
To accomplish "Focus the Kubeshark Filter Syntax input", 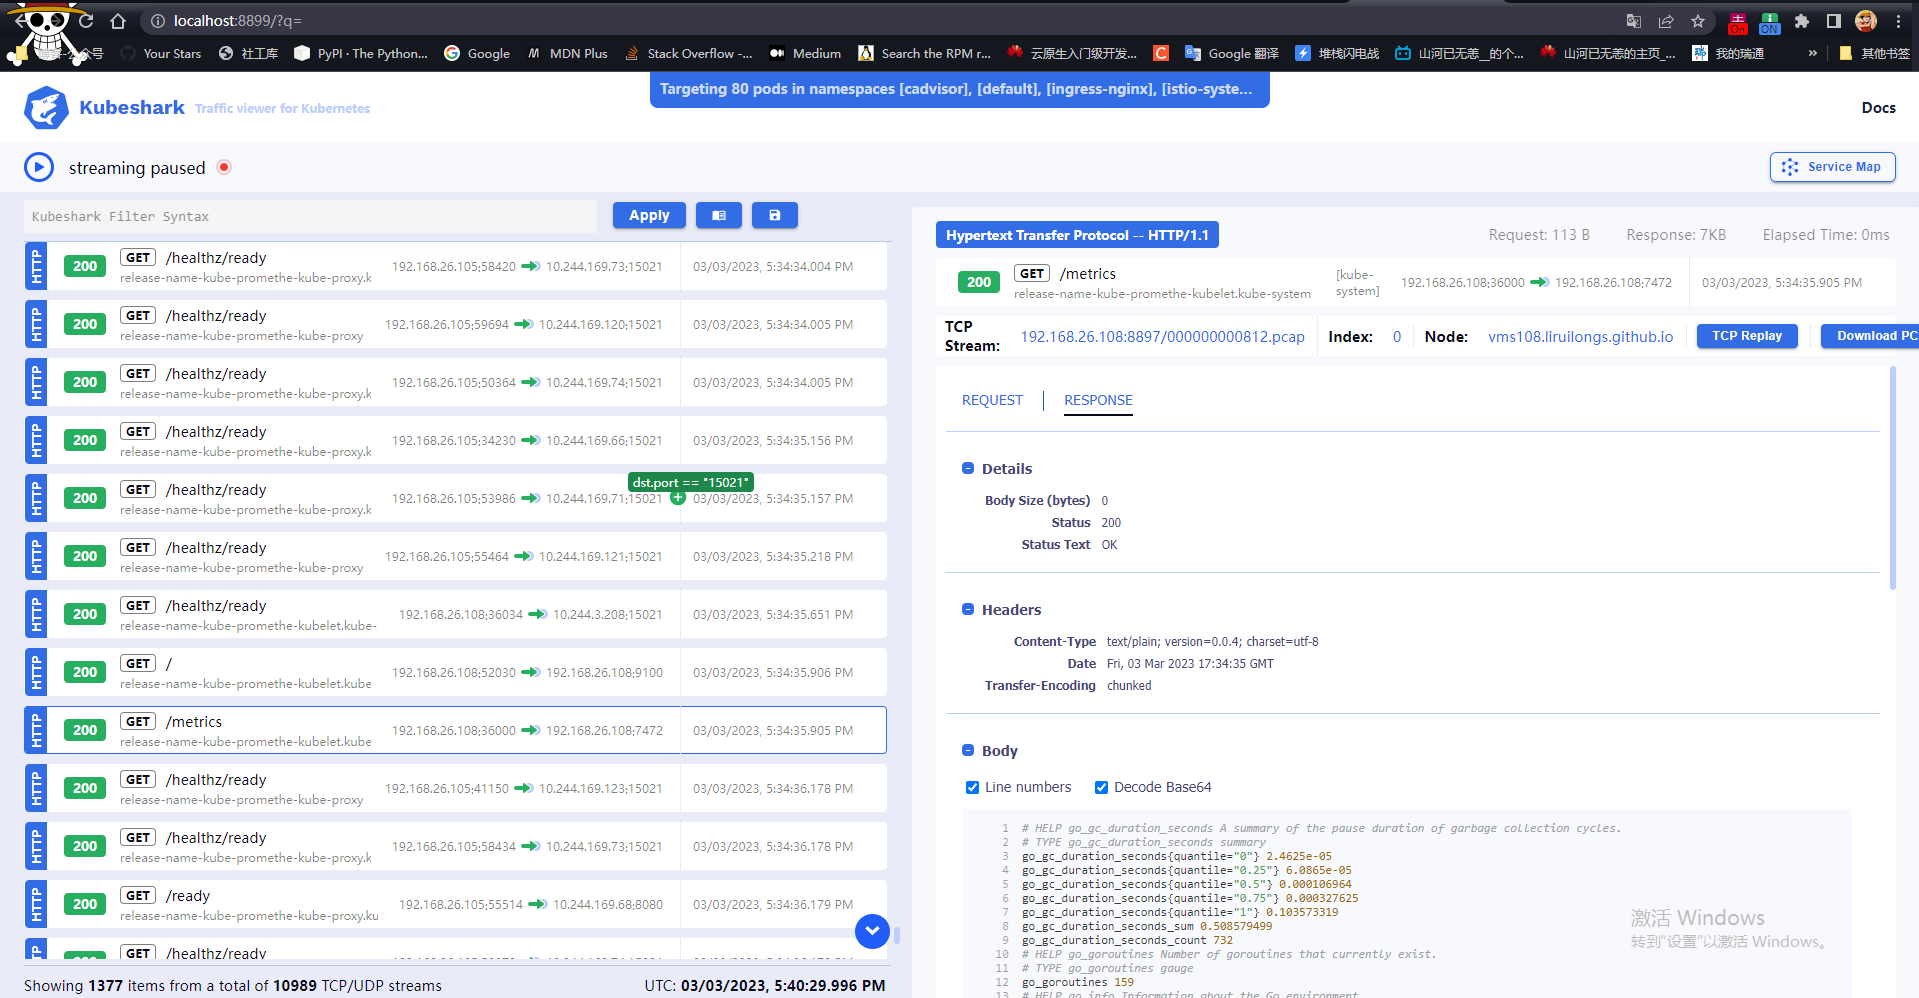I will [x=310, y=216].
